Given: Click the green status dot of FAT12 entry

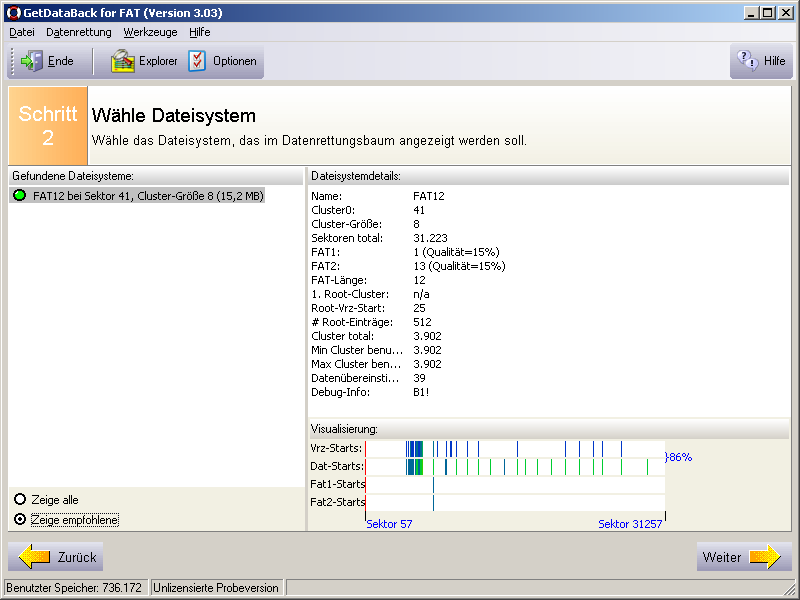Looking at the screenshot, I should (20, 195).
